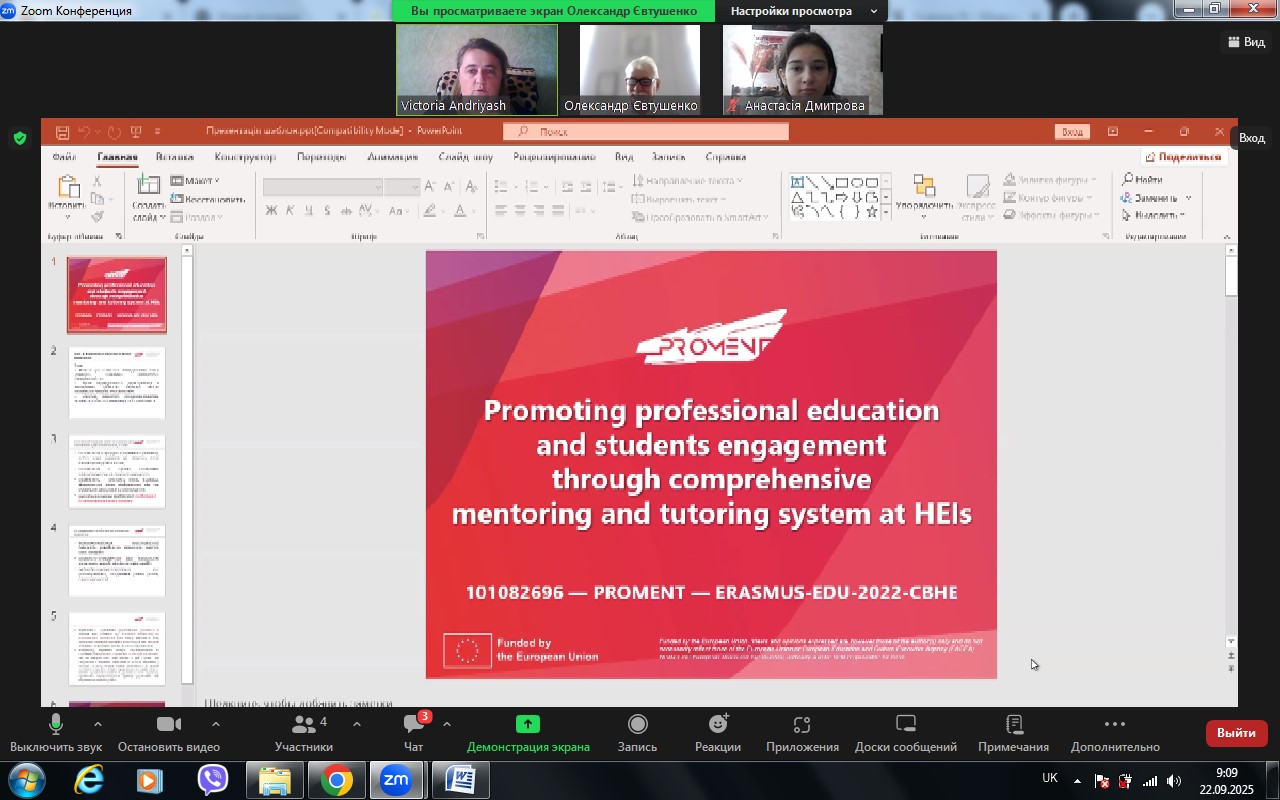Click the Record button in Zoom
This screenshot has height=800, width=1280.
pyautogui.click(x=637, y=732)
